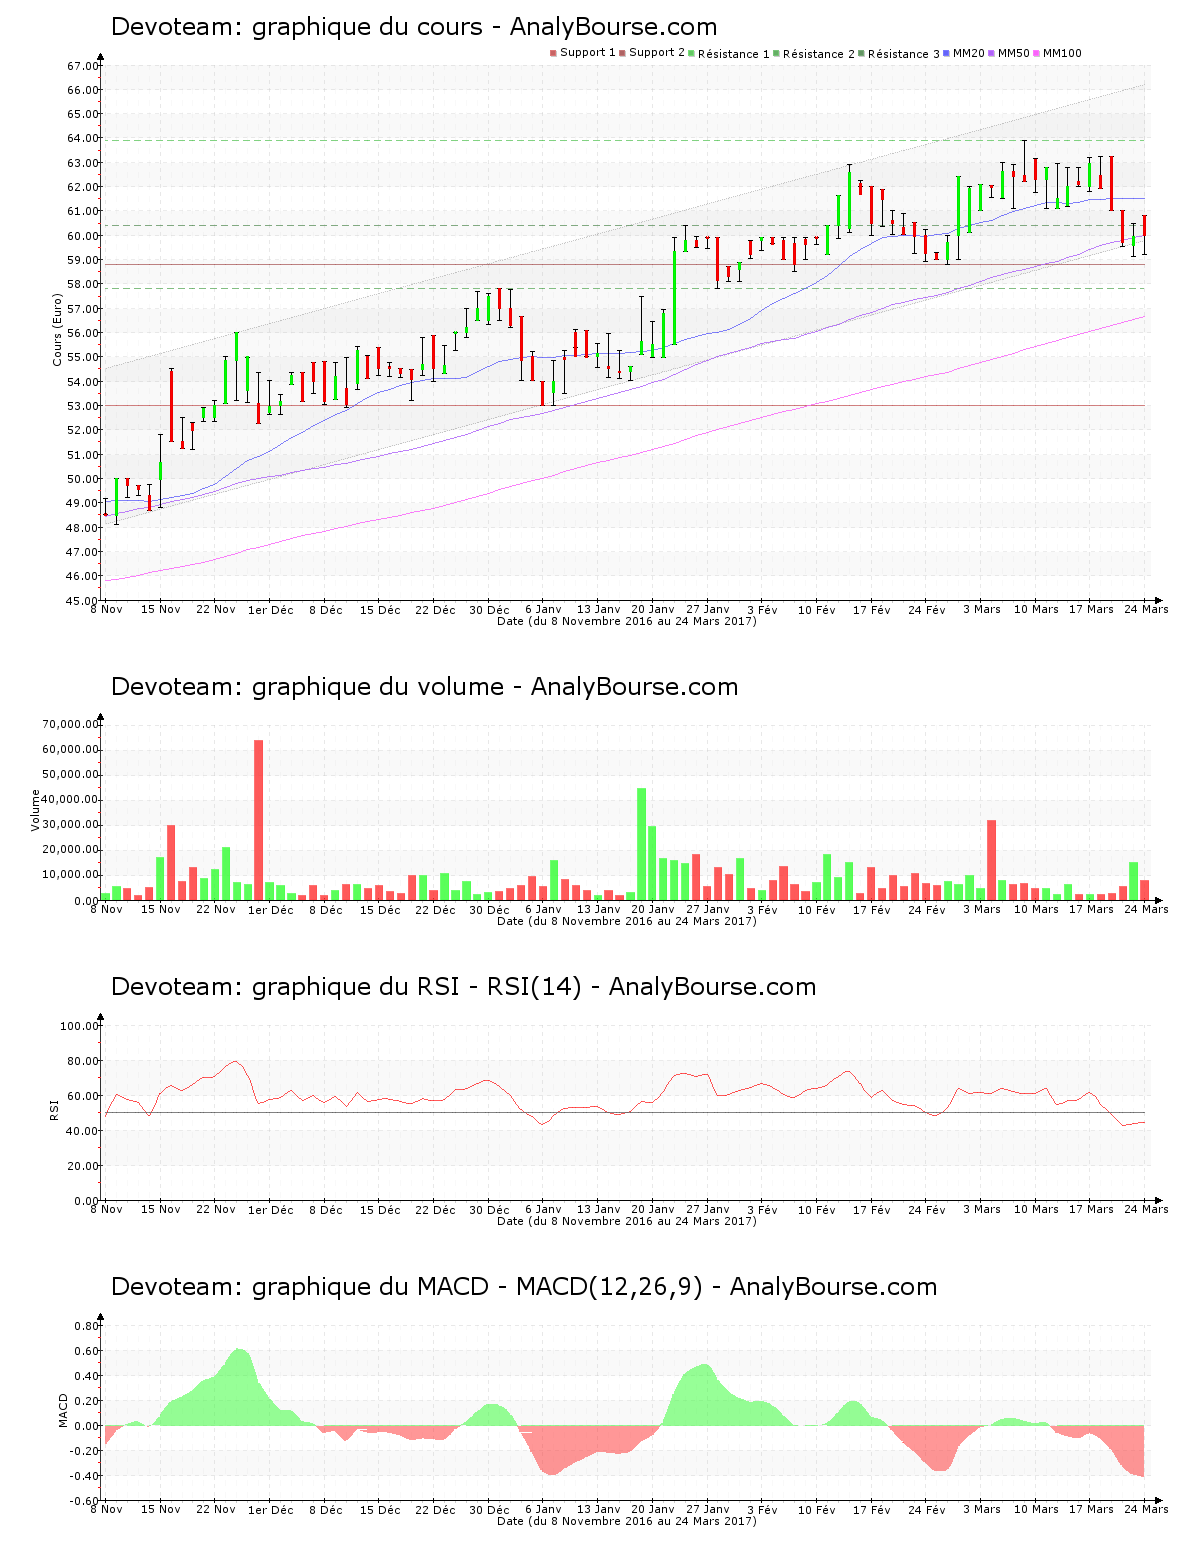Click '24 Mars' date on the MACD chart axis
The image size is (1200, 1550).
pyautogui.click(x=1146, y=1510)
